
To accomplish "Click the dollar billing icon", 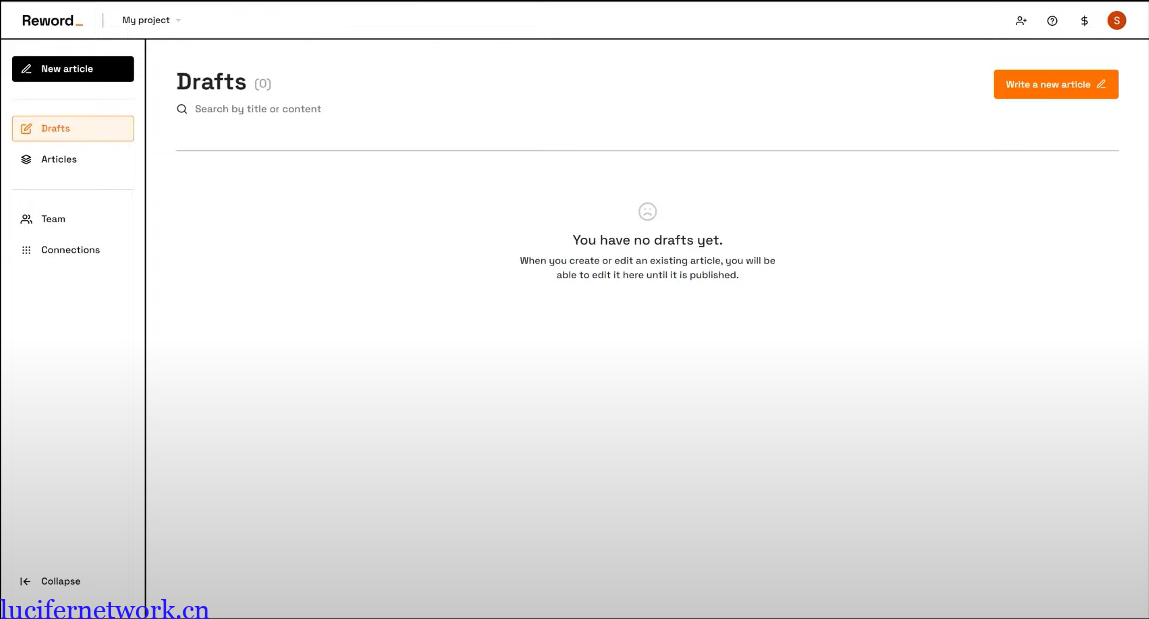I will (x=1084, y=20).
